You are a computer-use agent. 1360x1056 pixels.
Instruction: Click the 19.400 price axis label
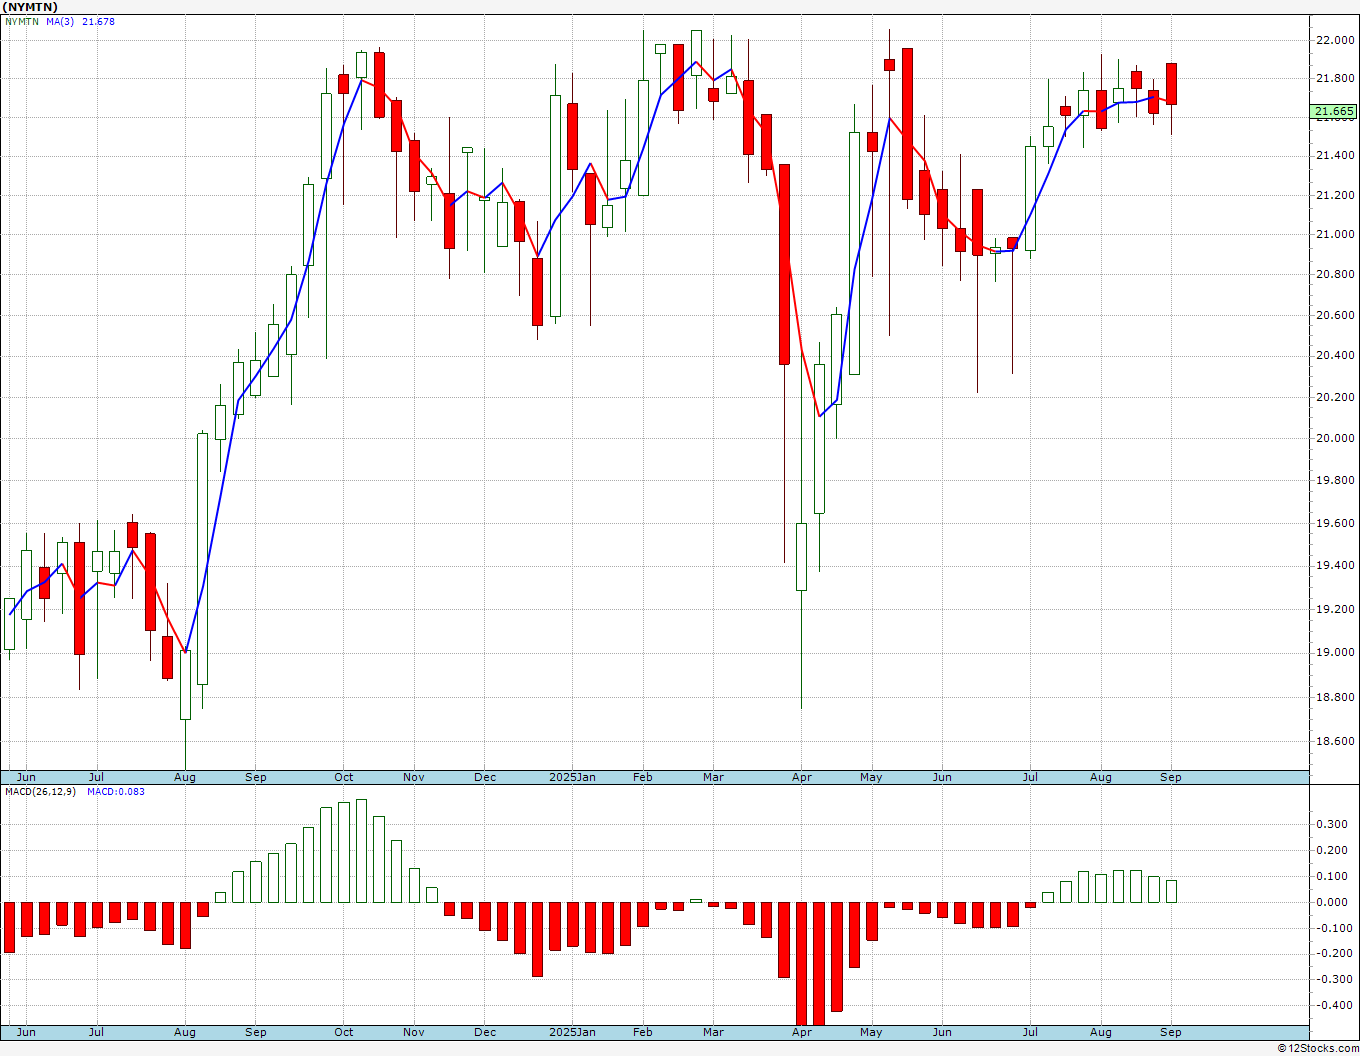[1335, 565]
